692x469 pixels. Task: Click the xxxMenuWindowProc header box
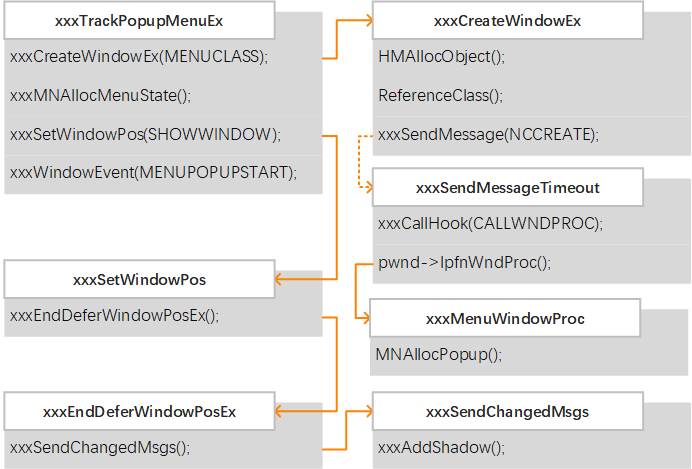click(x=505, y=318)
